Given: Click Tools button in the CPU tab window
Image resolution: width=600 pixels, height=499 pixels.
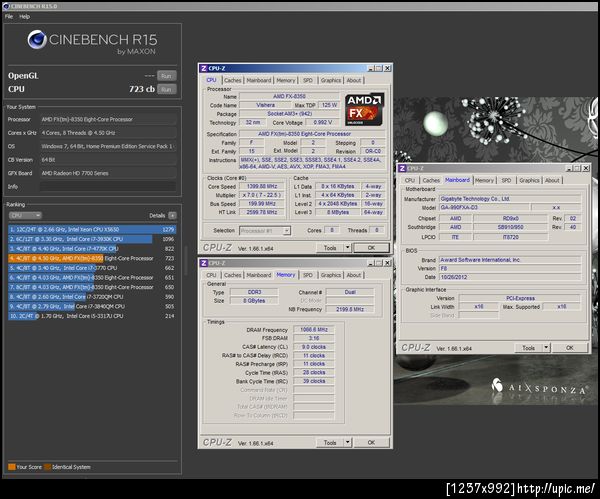Looking at the screenshot, I should tap(330, 248).
